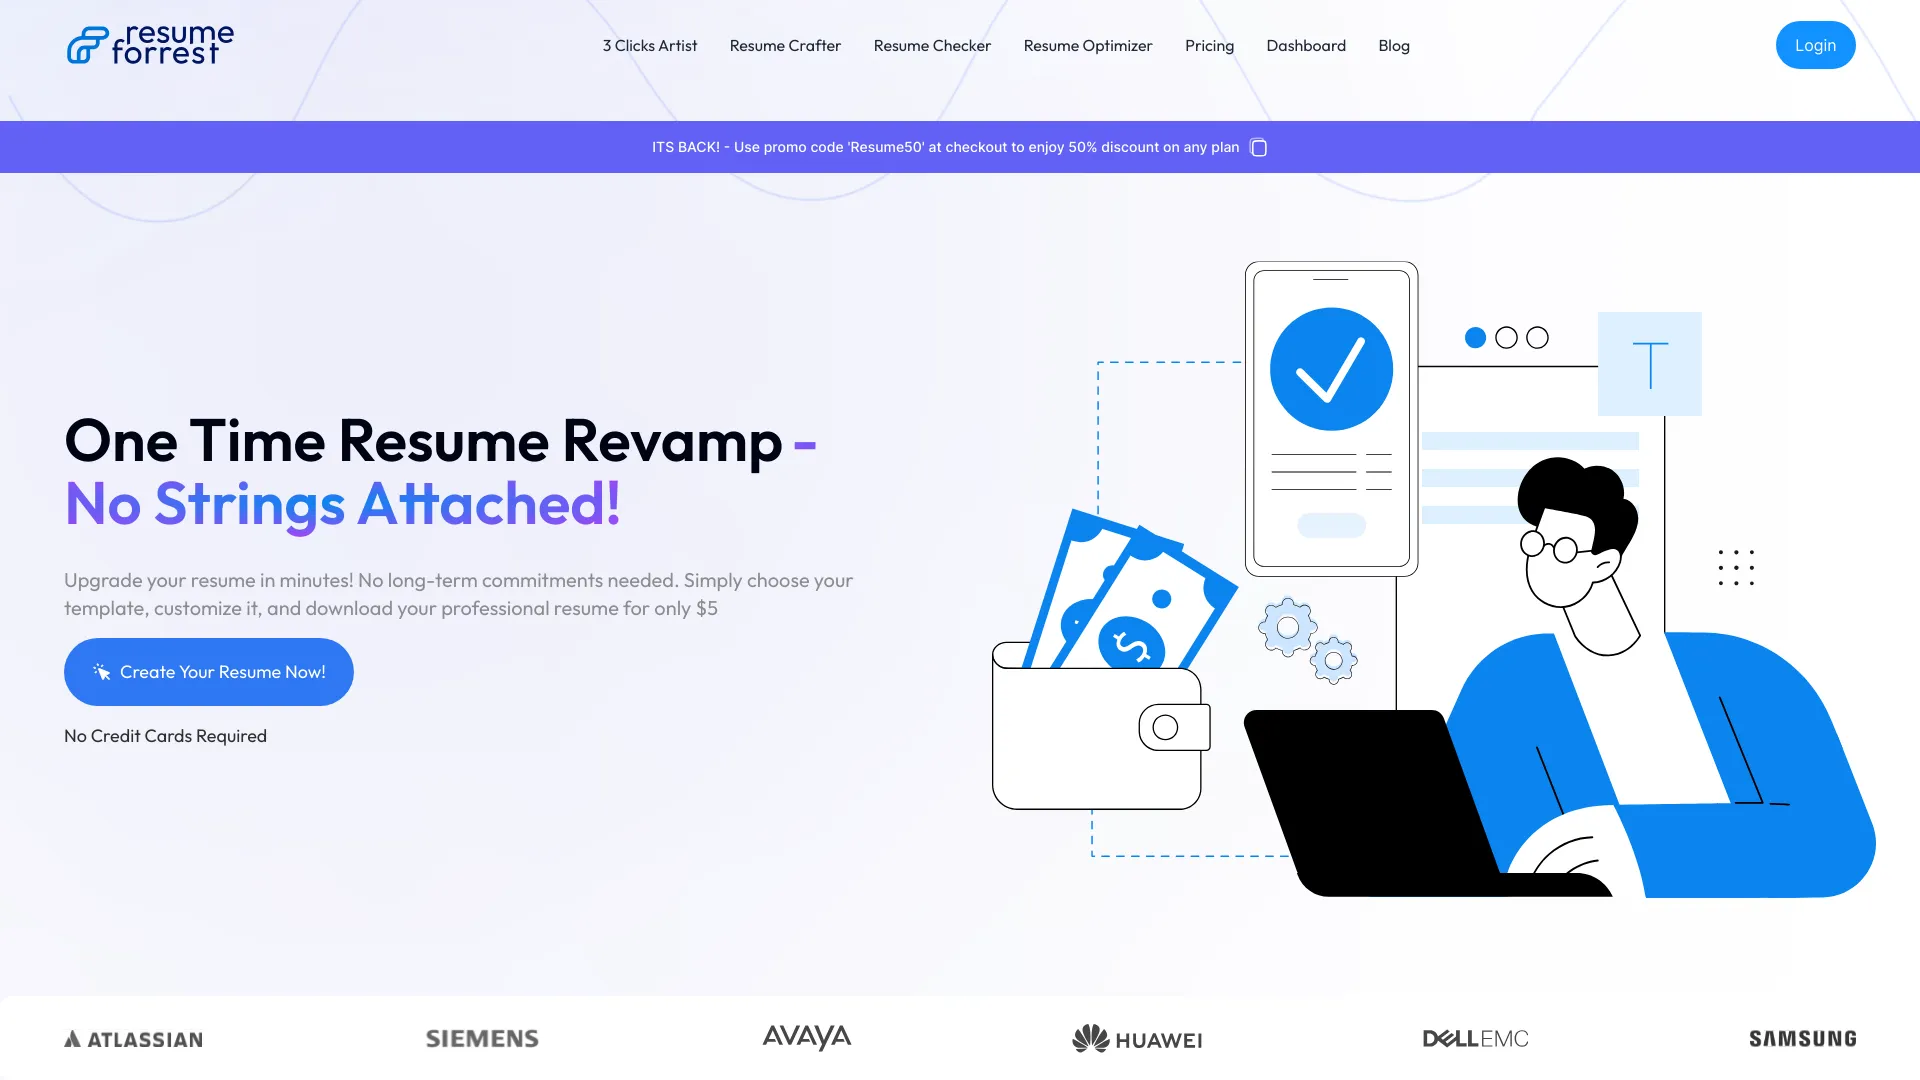Click the Resume Optimizer toolbar item
The width and height of the screenshot is (1920, 1080).
point(1088,45)
